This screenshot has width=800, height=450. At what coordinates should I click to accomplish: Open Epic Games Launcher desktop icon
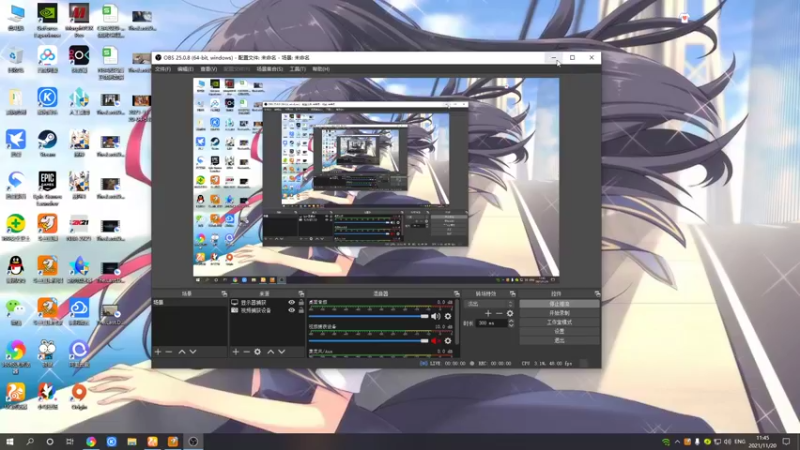point(47,188)
